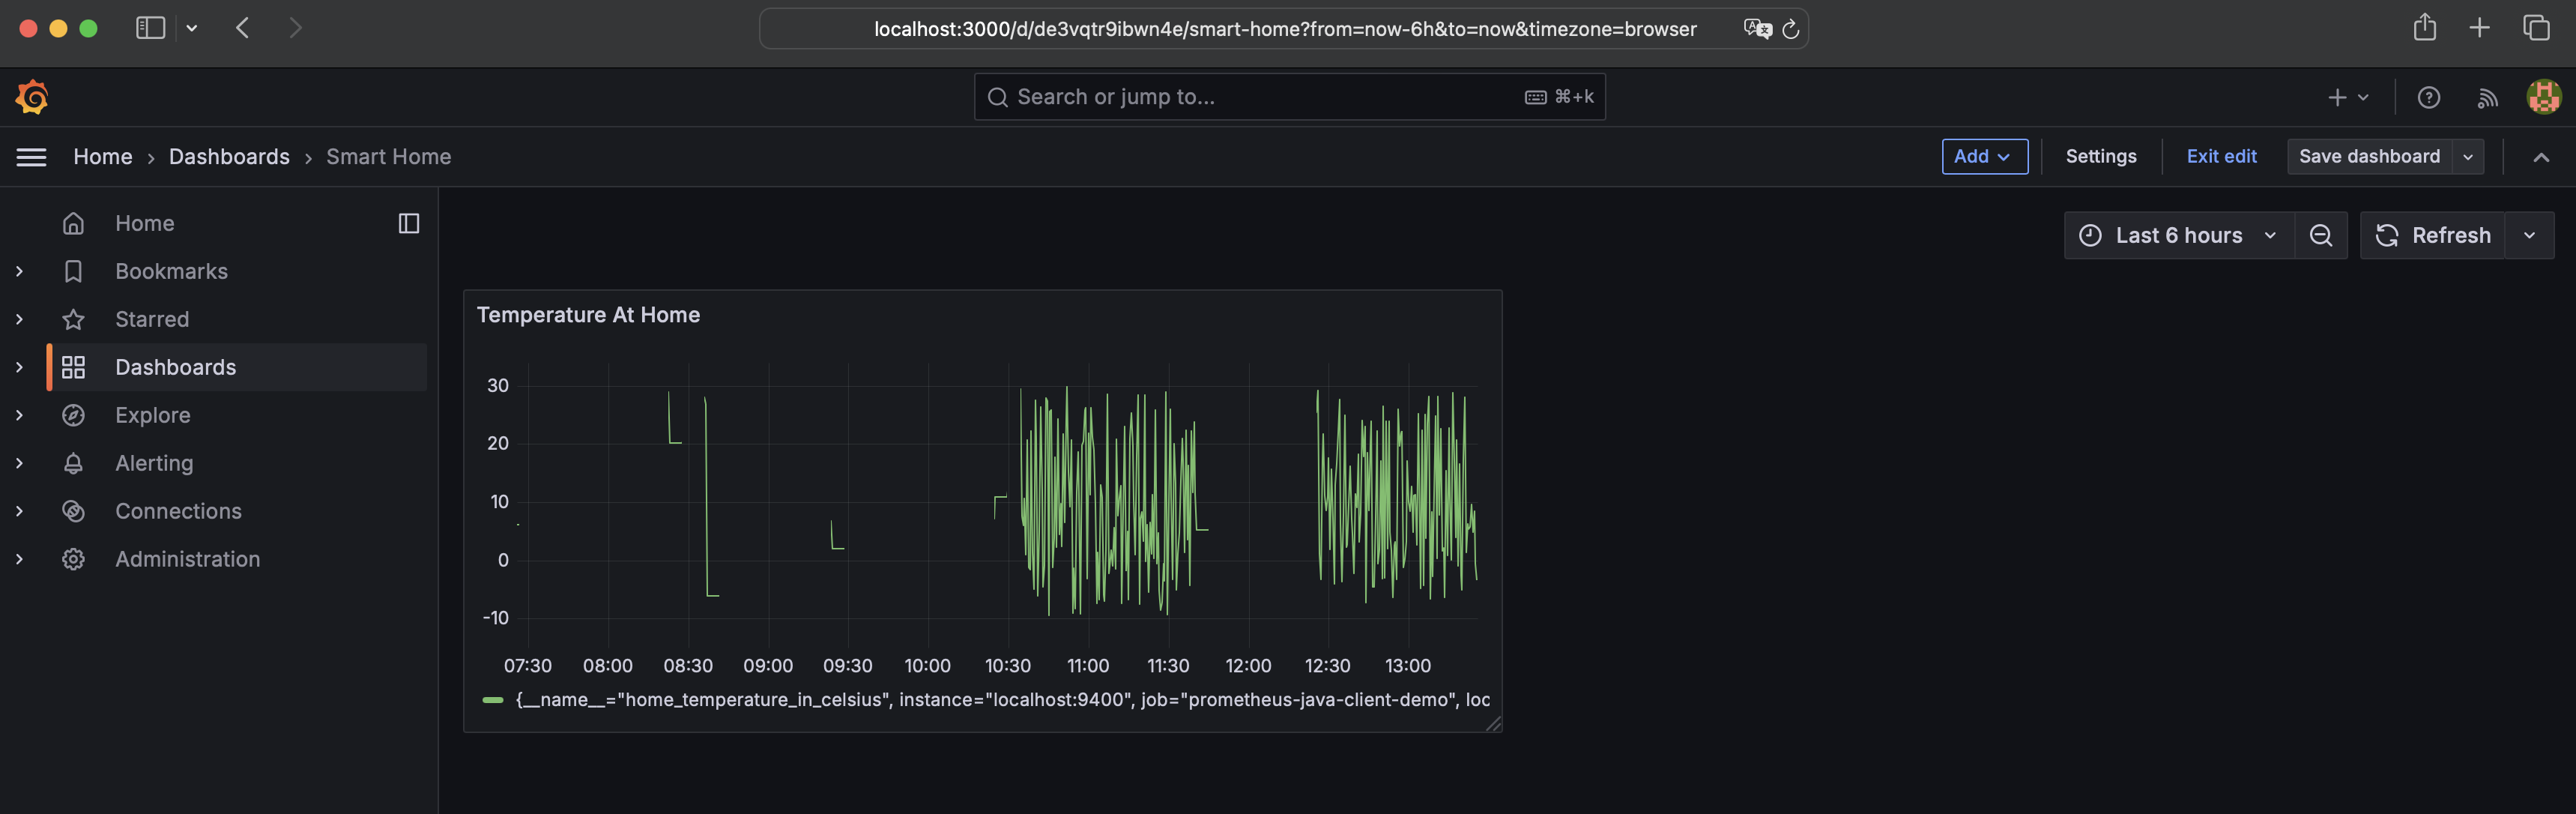The image size is (2576, 814).
Task: Zoom out the time range
Action: [2321, 235]
